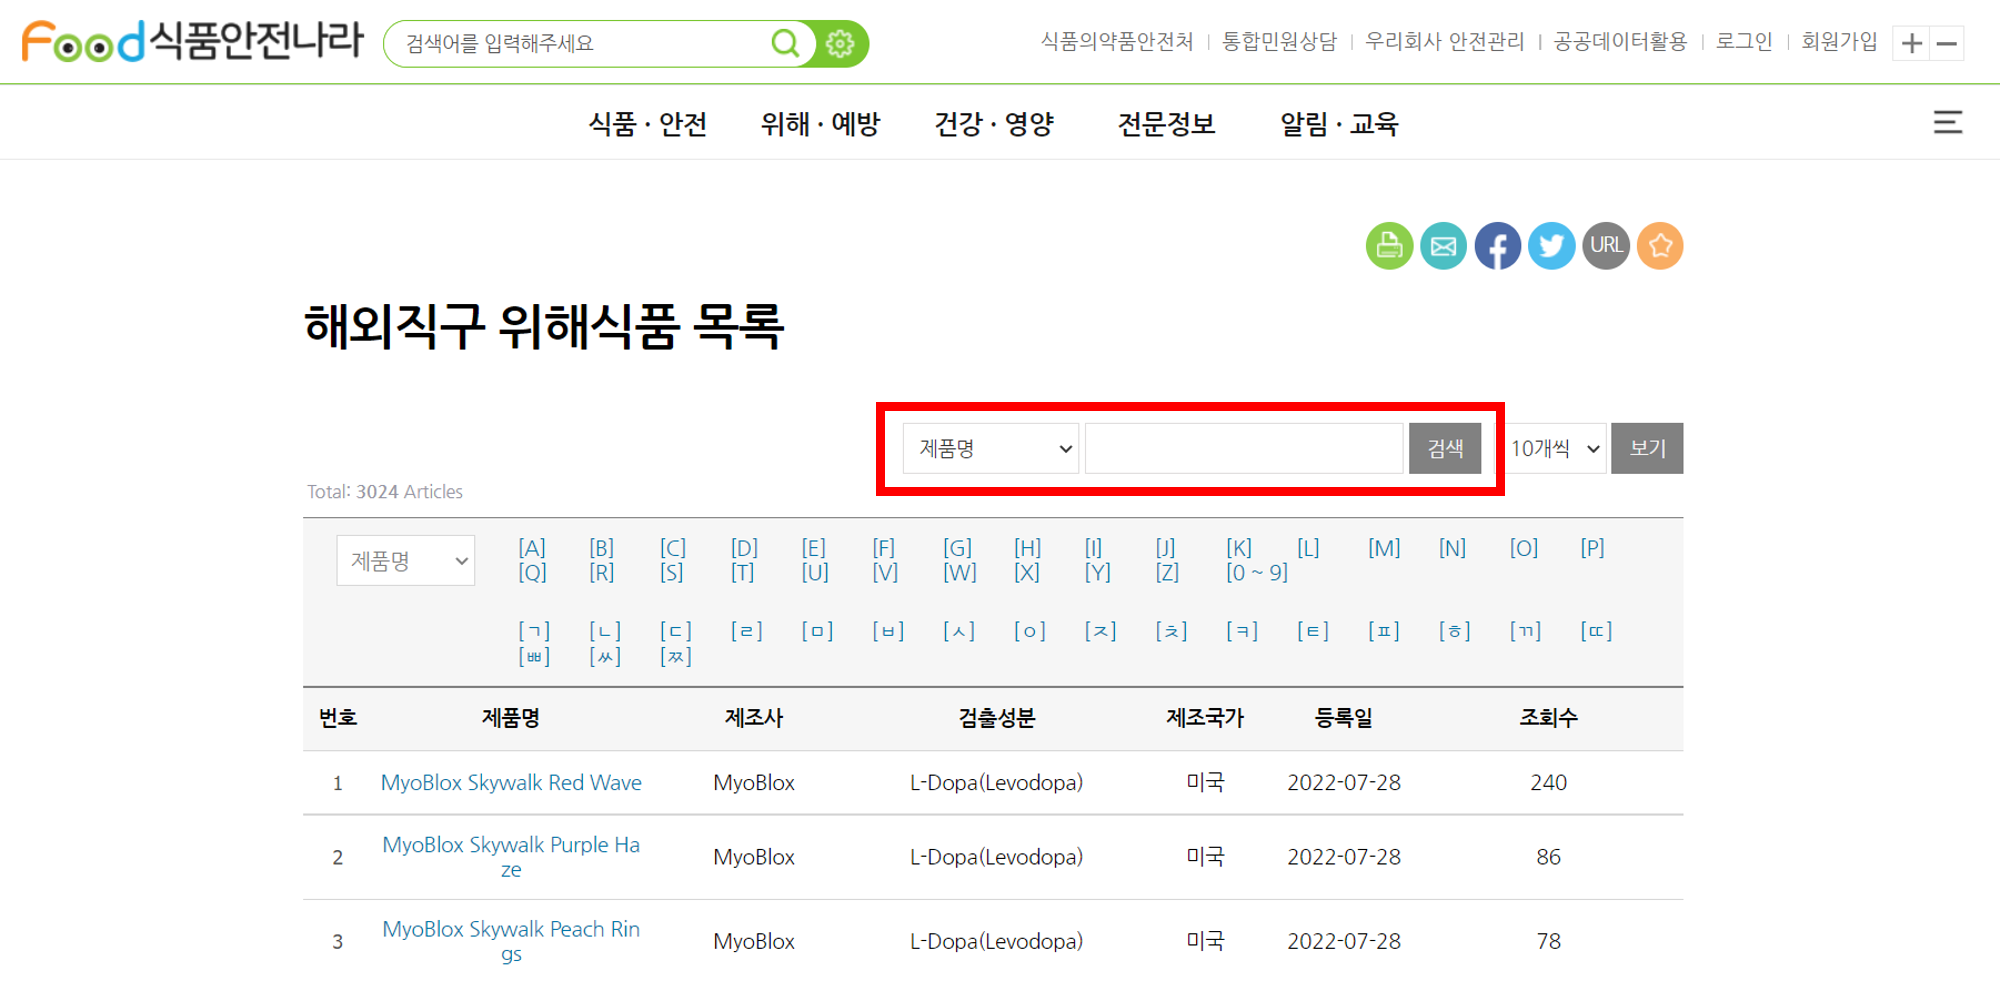2000x981 pixels.
Task: Open the MyoBlox Skywalk Red Wave product link
Action: coord(511,783)
